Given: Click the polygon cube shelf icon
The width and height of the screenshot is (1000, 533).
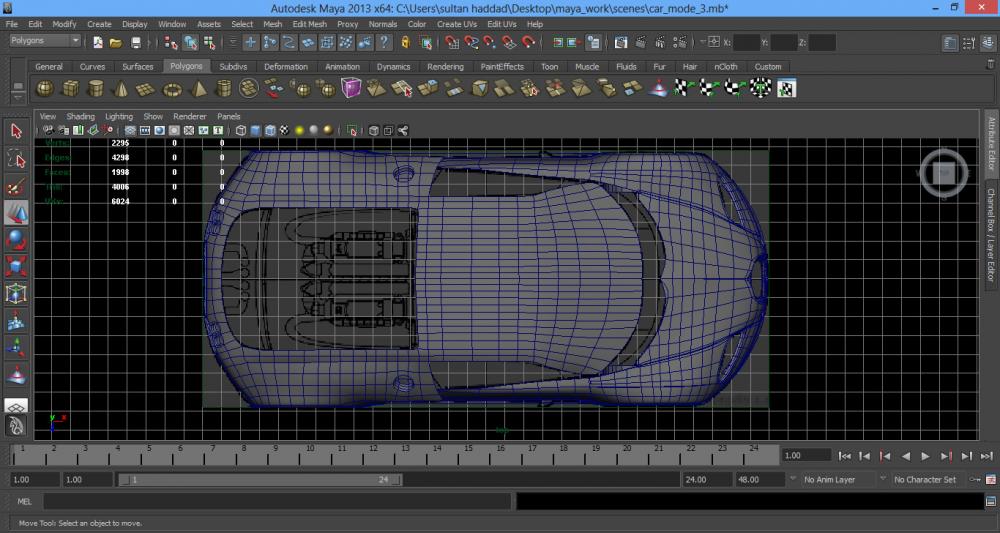Looking at the screenshot, I should tap(71, 89).
